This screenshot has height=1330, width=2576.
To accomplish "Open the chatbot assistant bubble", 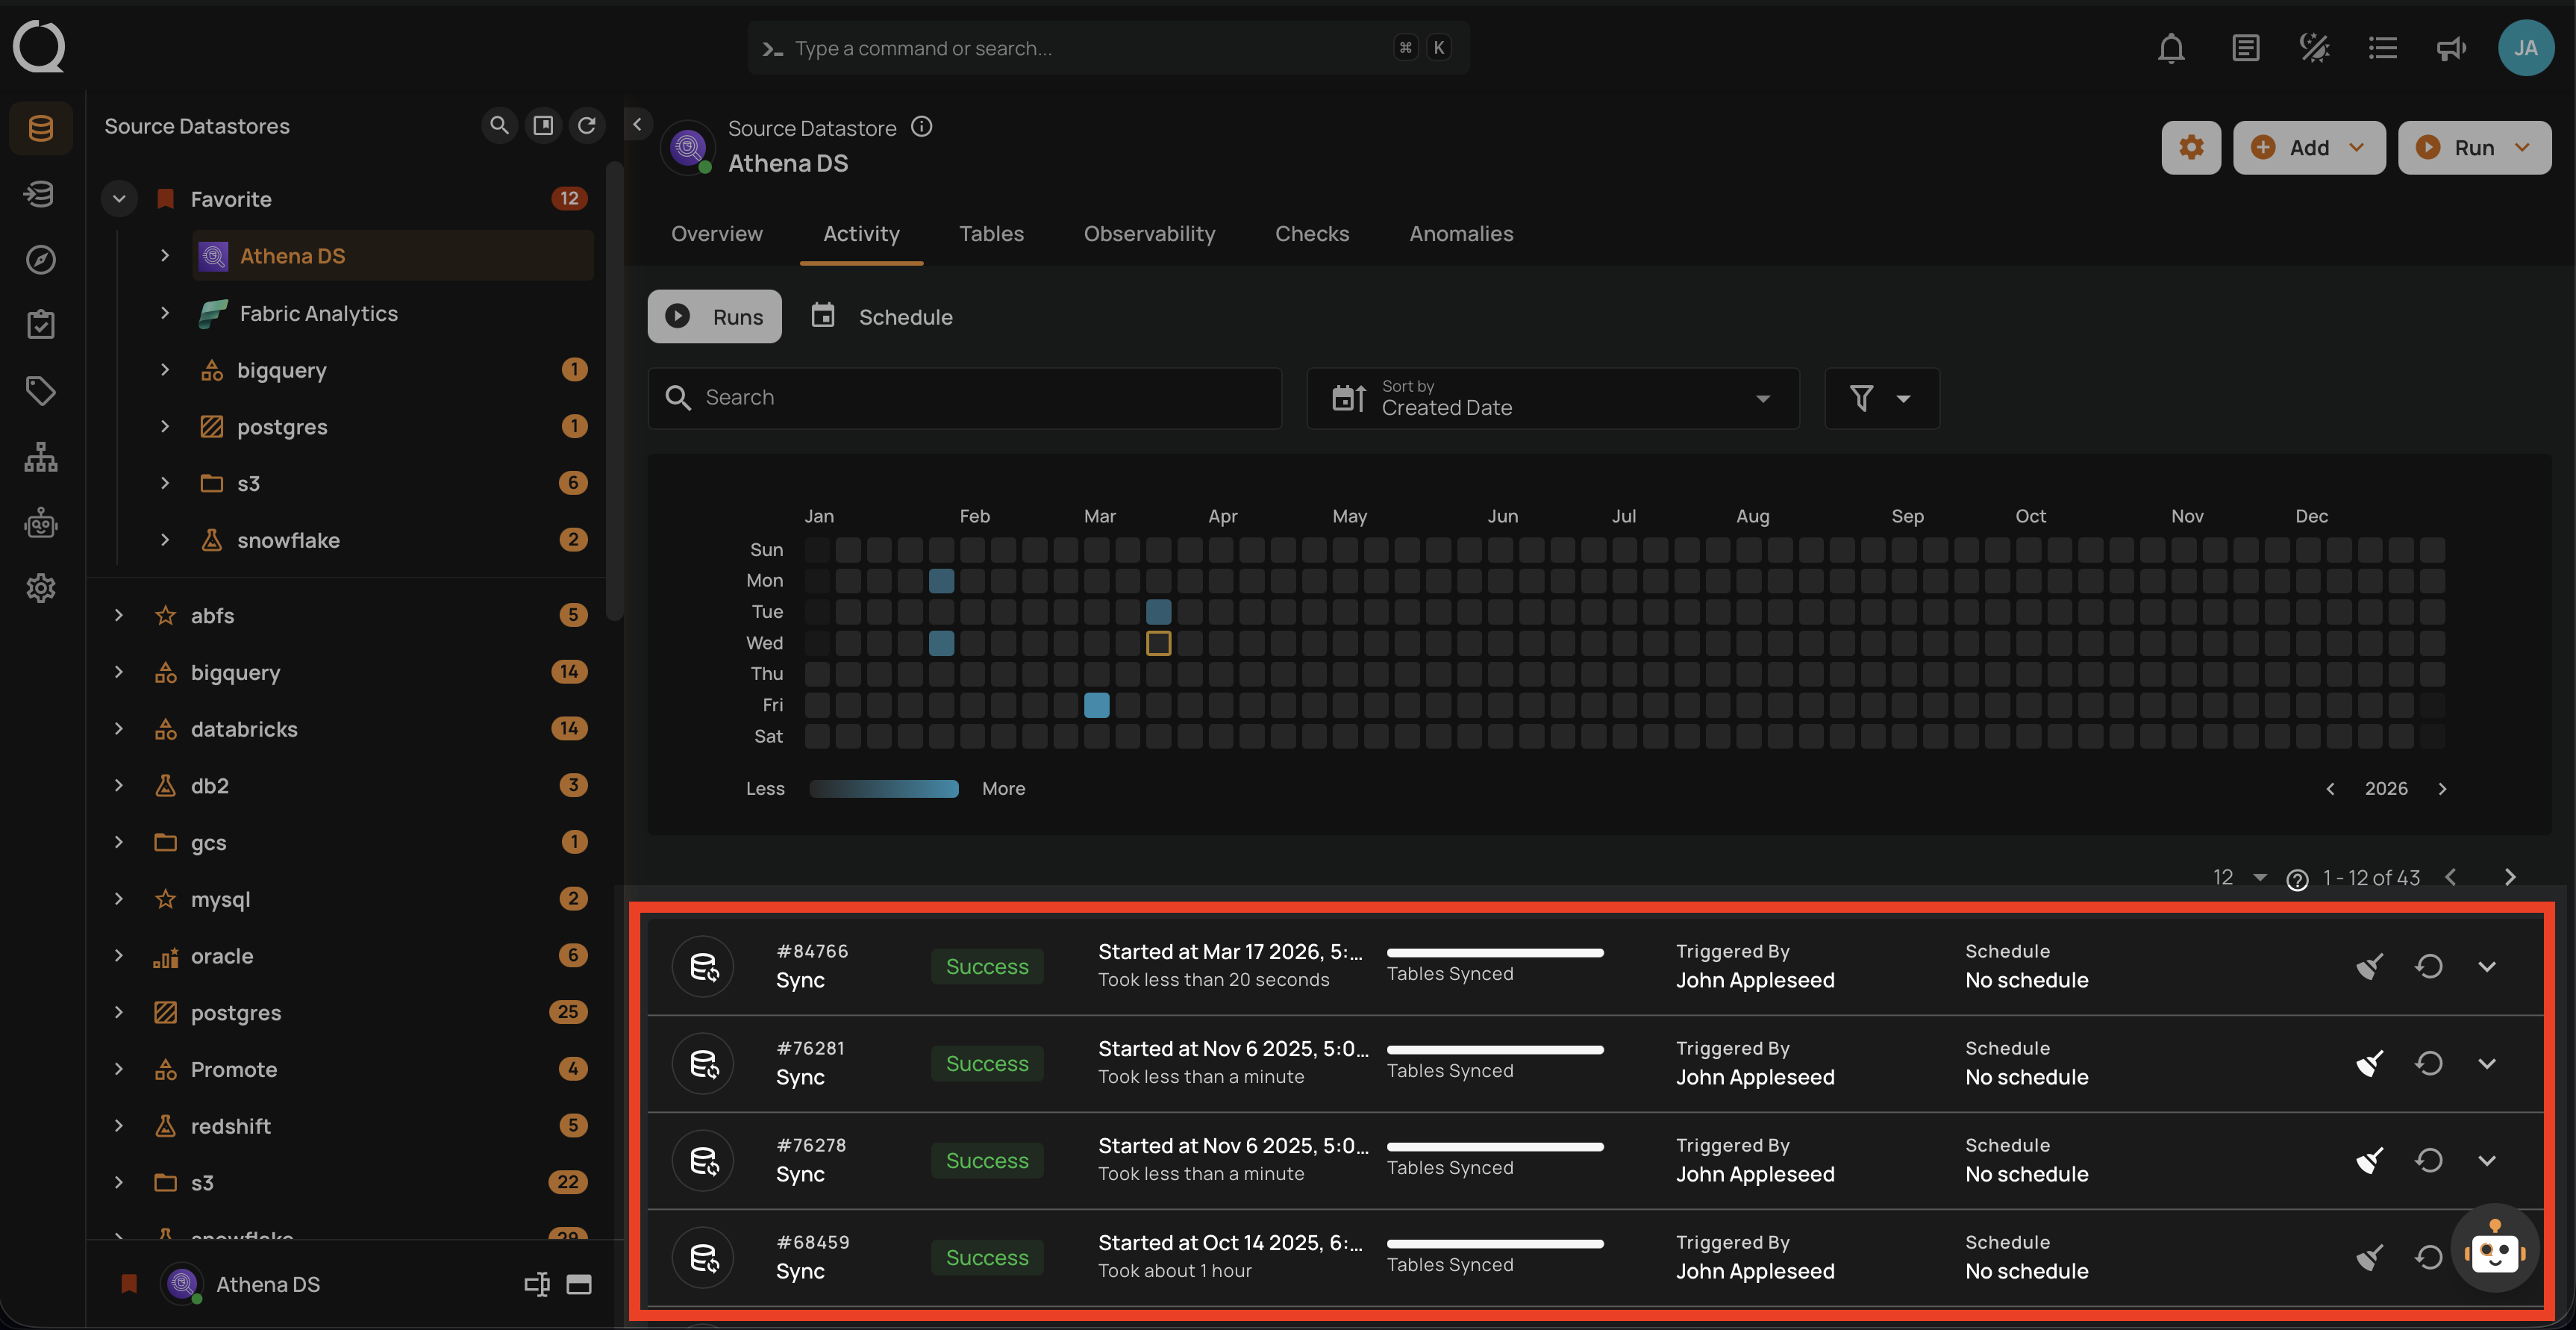I will (2494, 1249).
